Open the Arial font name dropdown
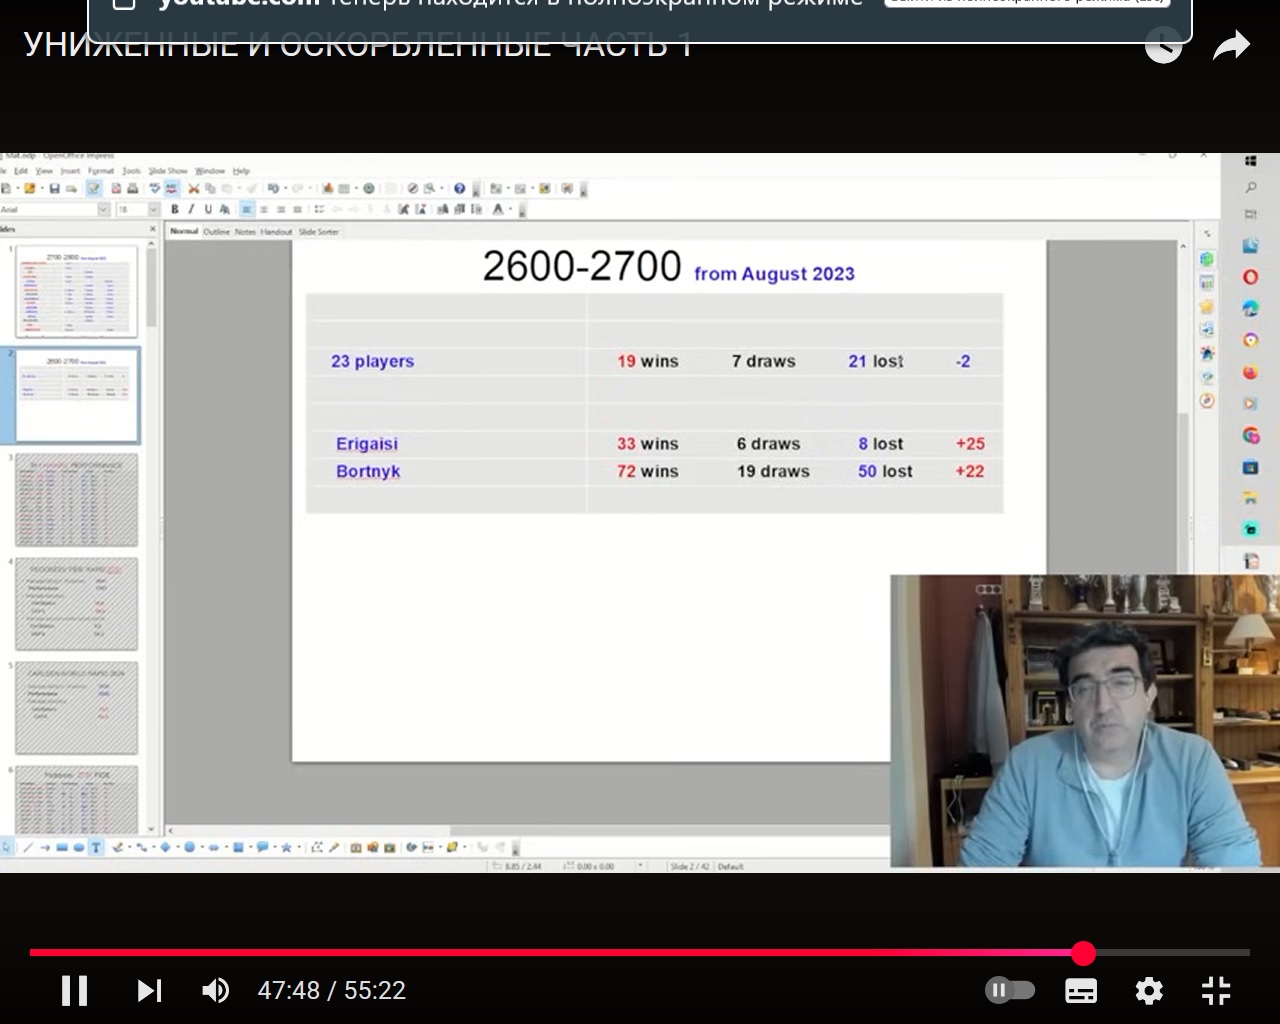Viewport: 1280px width, 1024px height. pyautogui.click(x=104, y=209)
